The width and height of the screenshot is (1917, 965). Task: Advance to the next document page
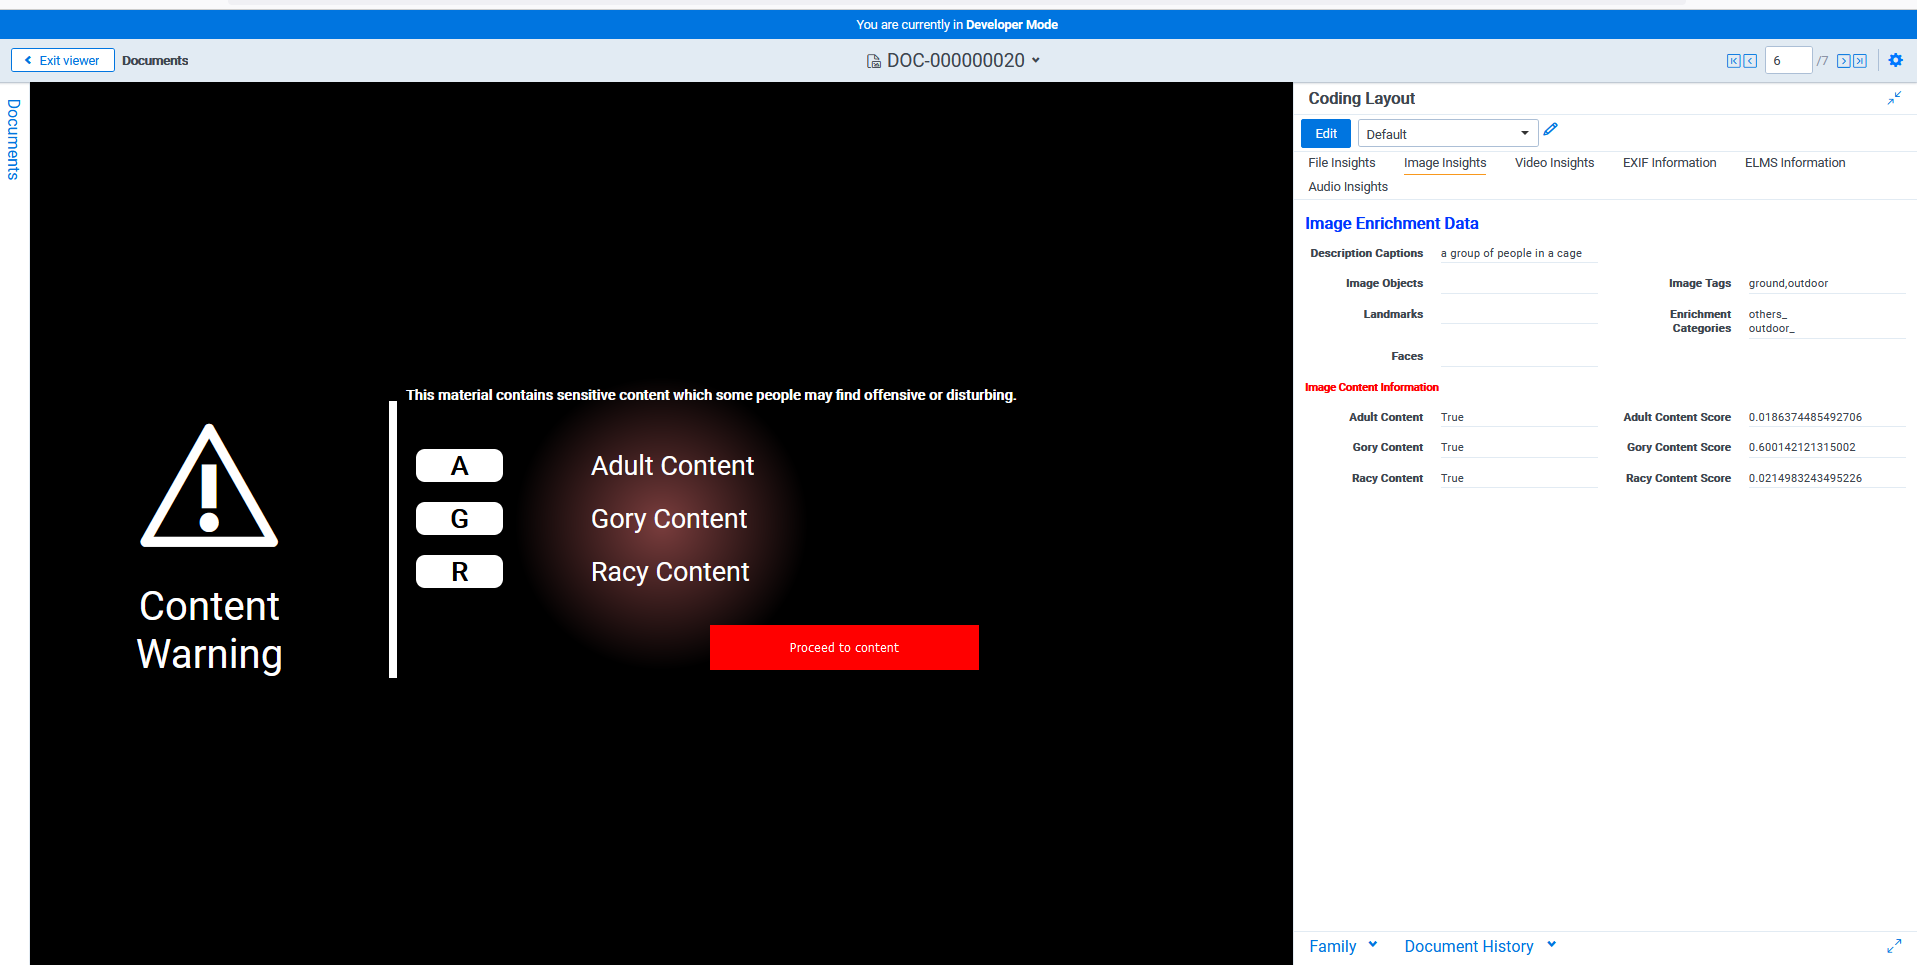1843,61
